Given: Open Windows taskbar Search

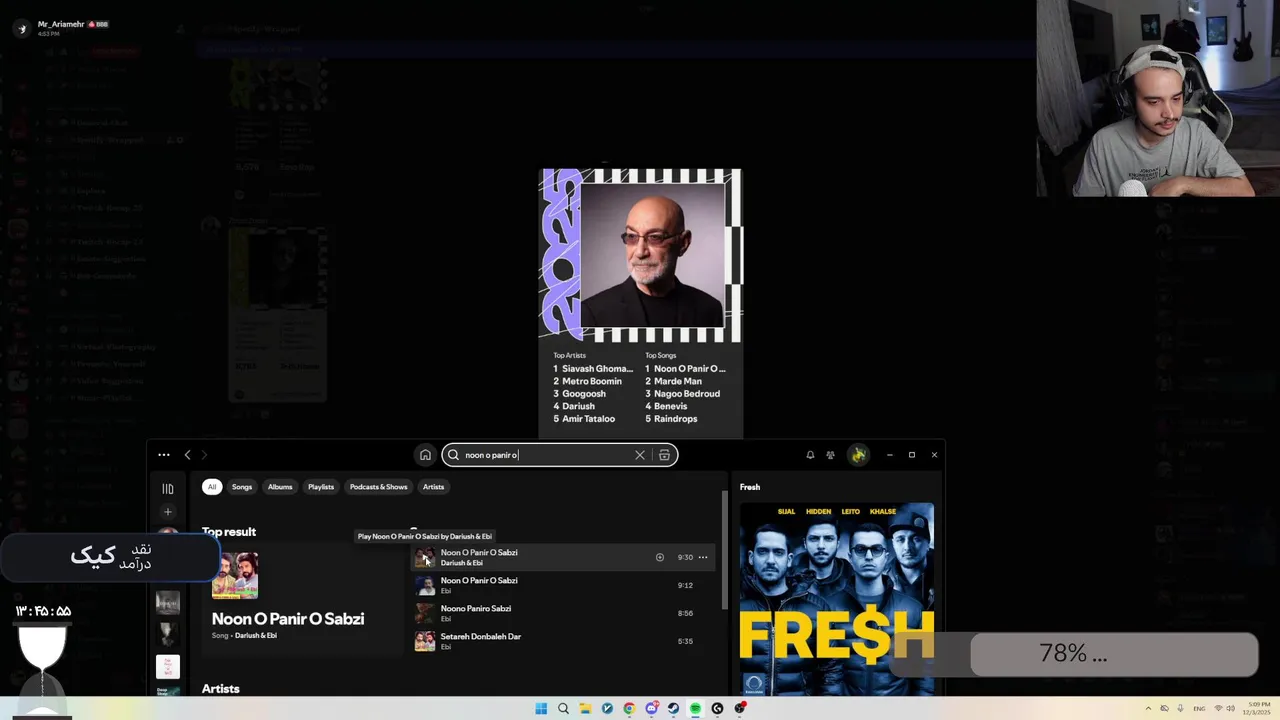Looking at the screenshot, I should pyautogui.click(x=563, y=708).
